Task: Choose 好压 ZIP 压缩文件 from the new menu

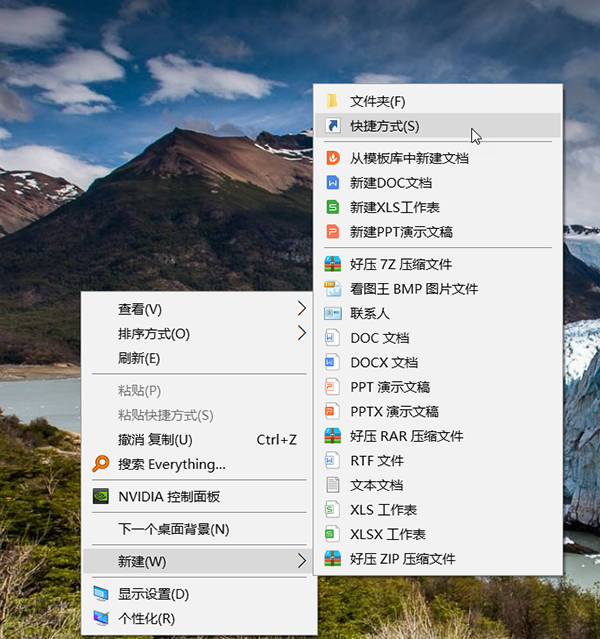Action: [402, 559]
